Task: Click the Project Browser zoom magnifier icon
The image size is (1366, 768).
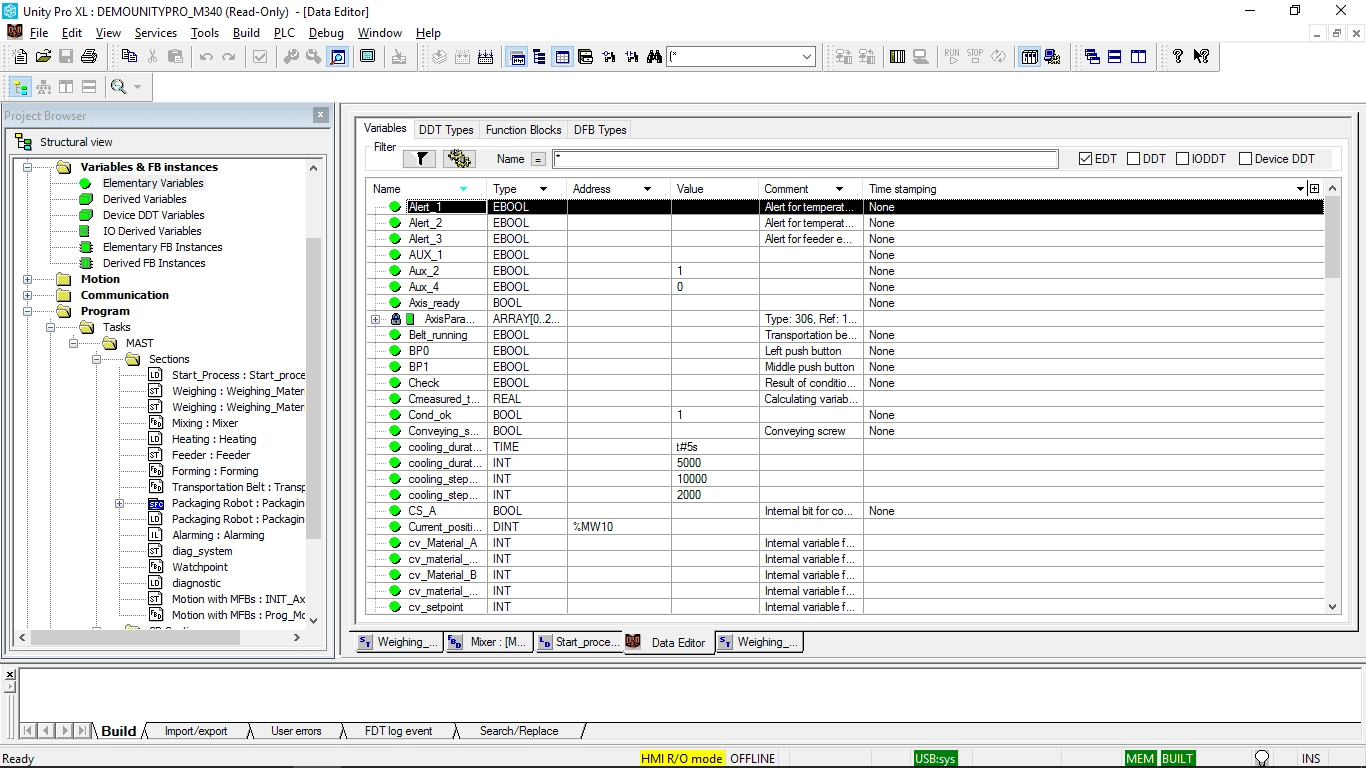Action: coord(118,87)
